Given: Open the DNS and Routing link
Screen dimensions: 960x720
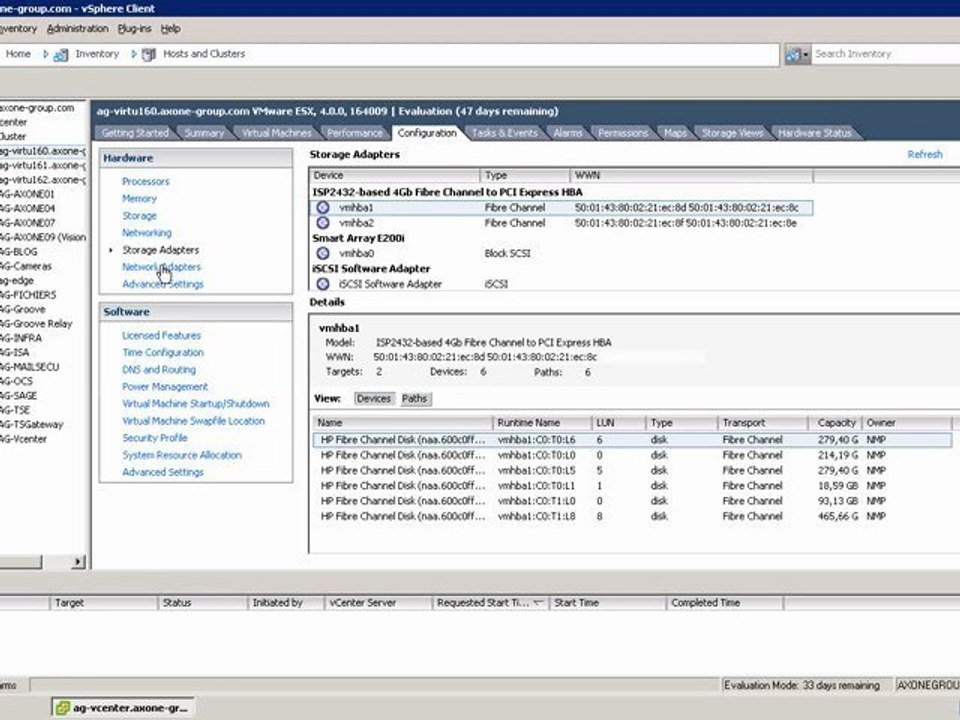Looking at the screenshot, I should click(159, 370).
